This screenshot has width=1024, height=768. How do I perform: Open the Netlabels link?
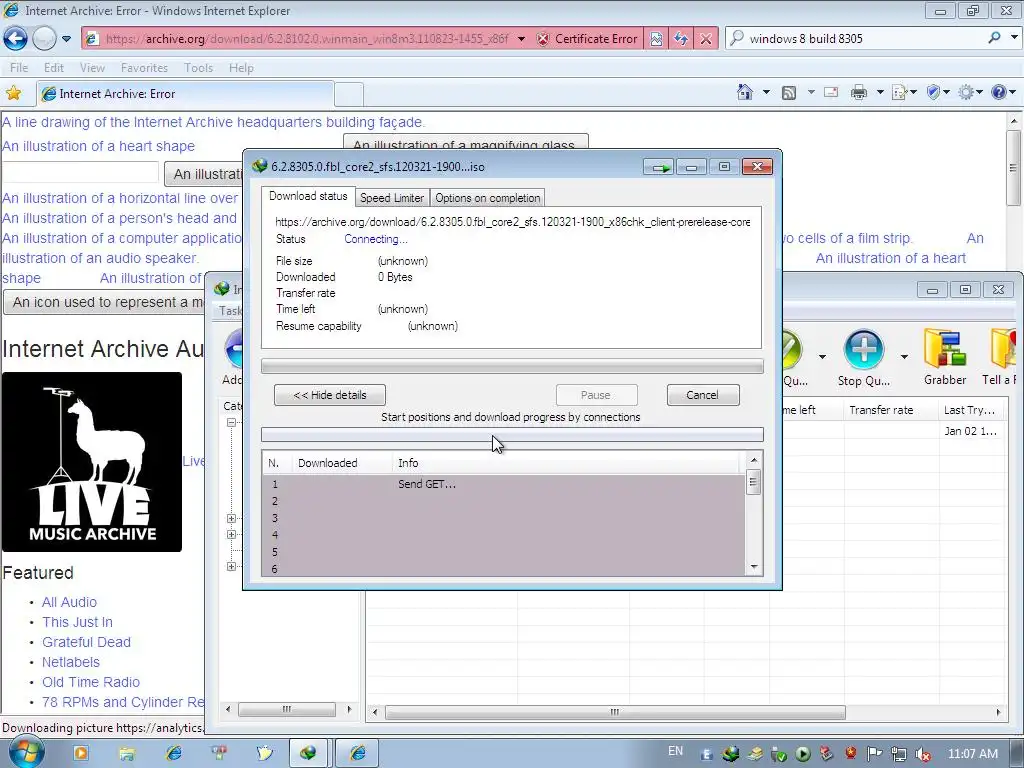click(x=71, y=662)
